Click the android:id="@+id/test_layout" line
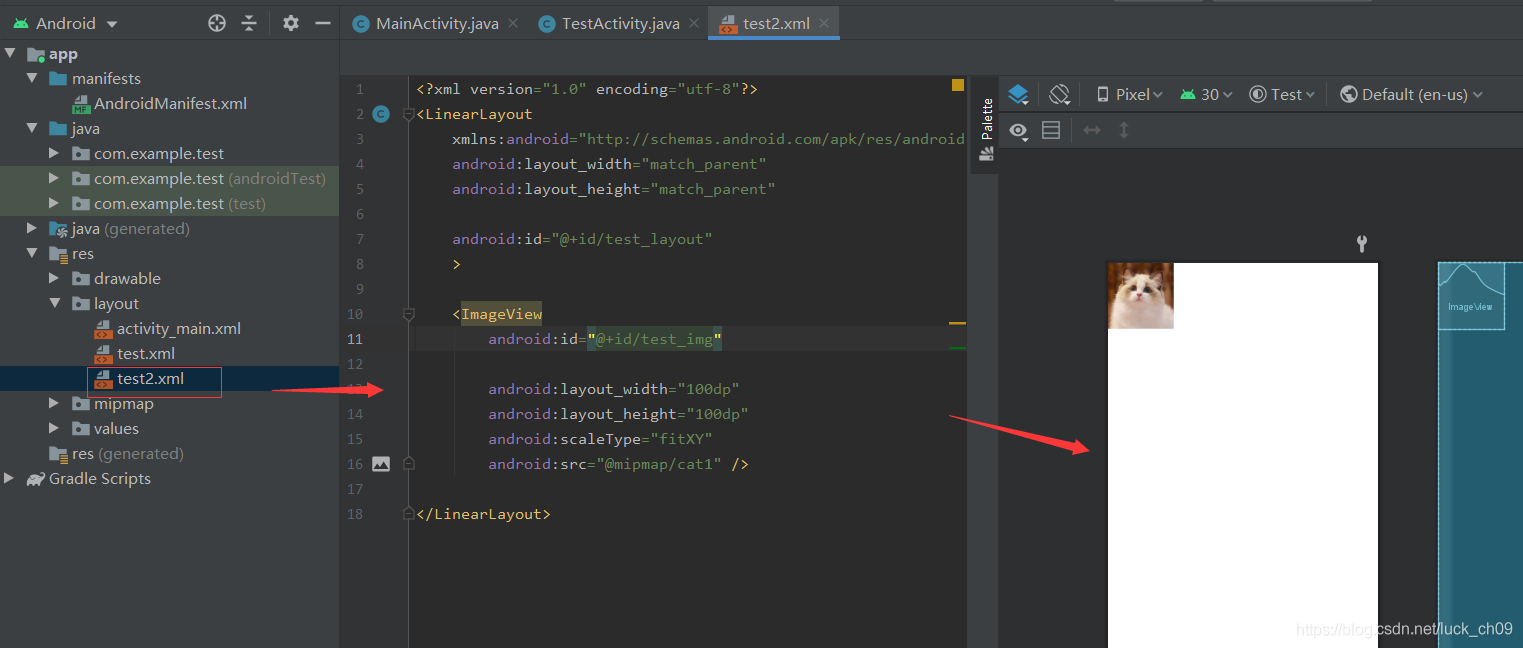The width and height of the screenshot is (1523, 648). point(582,239)
